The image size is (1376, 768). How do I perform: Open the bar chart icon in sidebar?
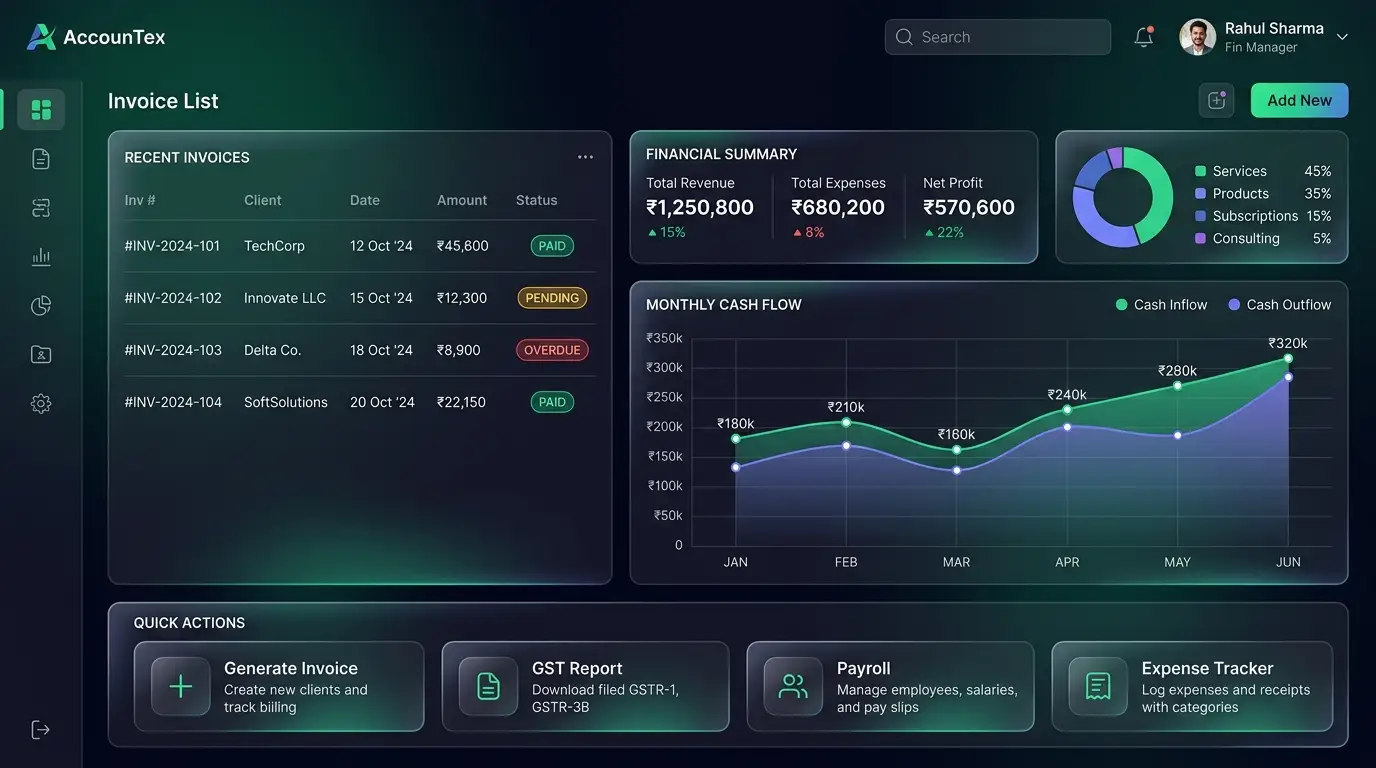[x=41, y=257]
